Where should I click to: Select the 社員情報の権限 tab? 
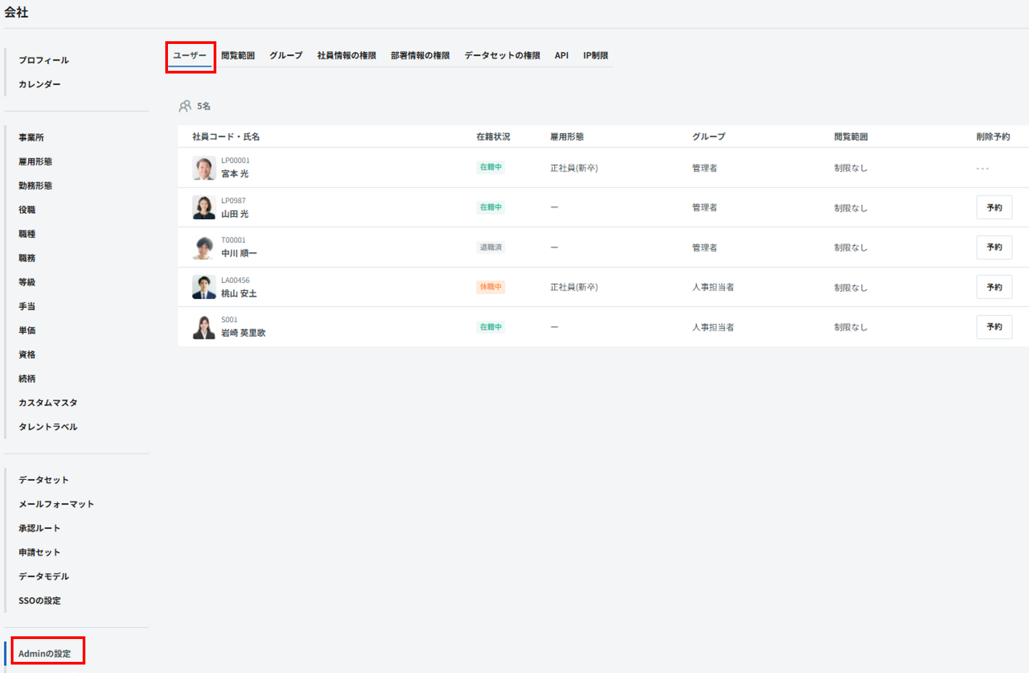tap(346, 56)
